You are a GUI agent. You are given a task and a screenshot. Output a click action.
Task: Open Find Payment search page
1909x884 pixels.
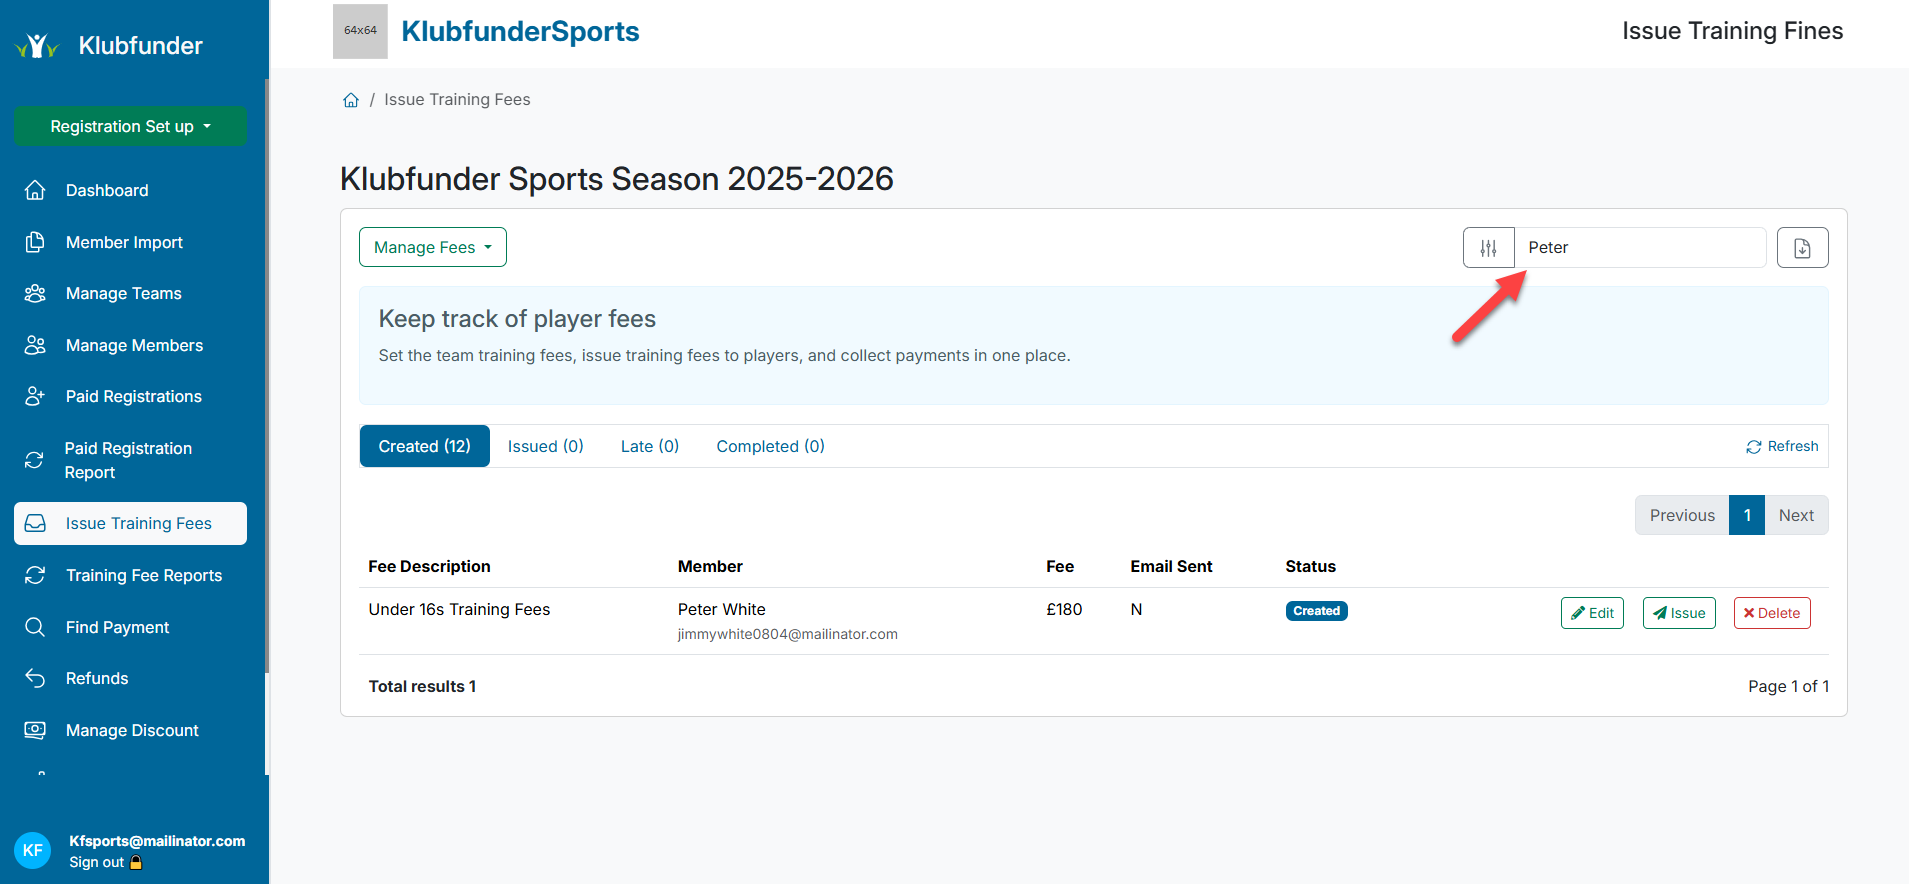(117, 627)
